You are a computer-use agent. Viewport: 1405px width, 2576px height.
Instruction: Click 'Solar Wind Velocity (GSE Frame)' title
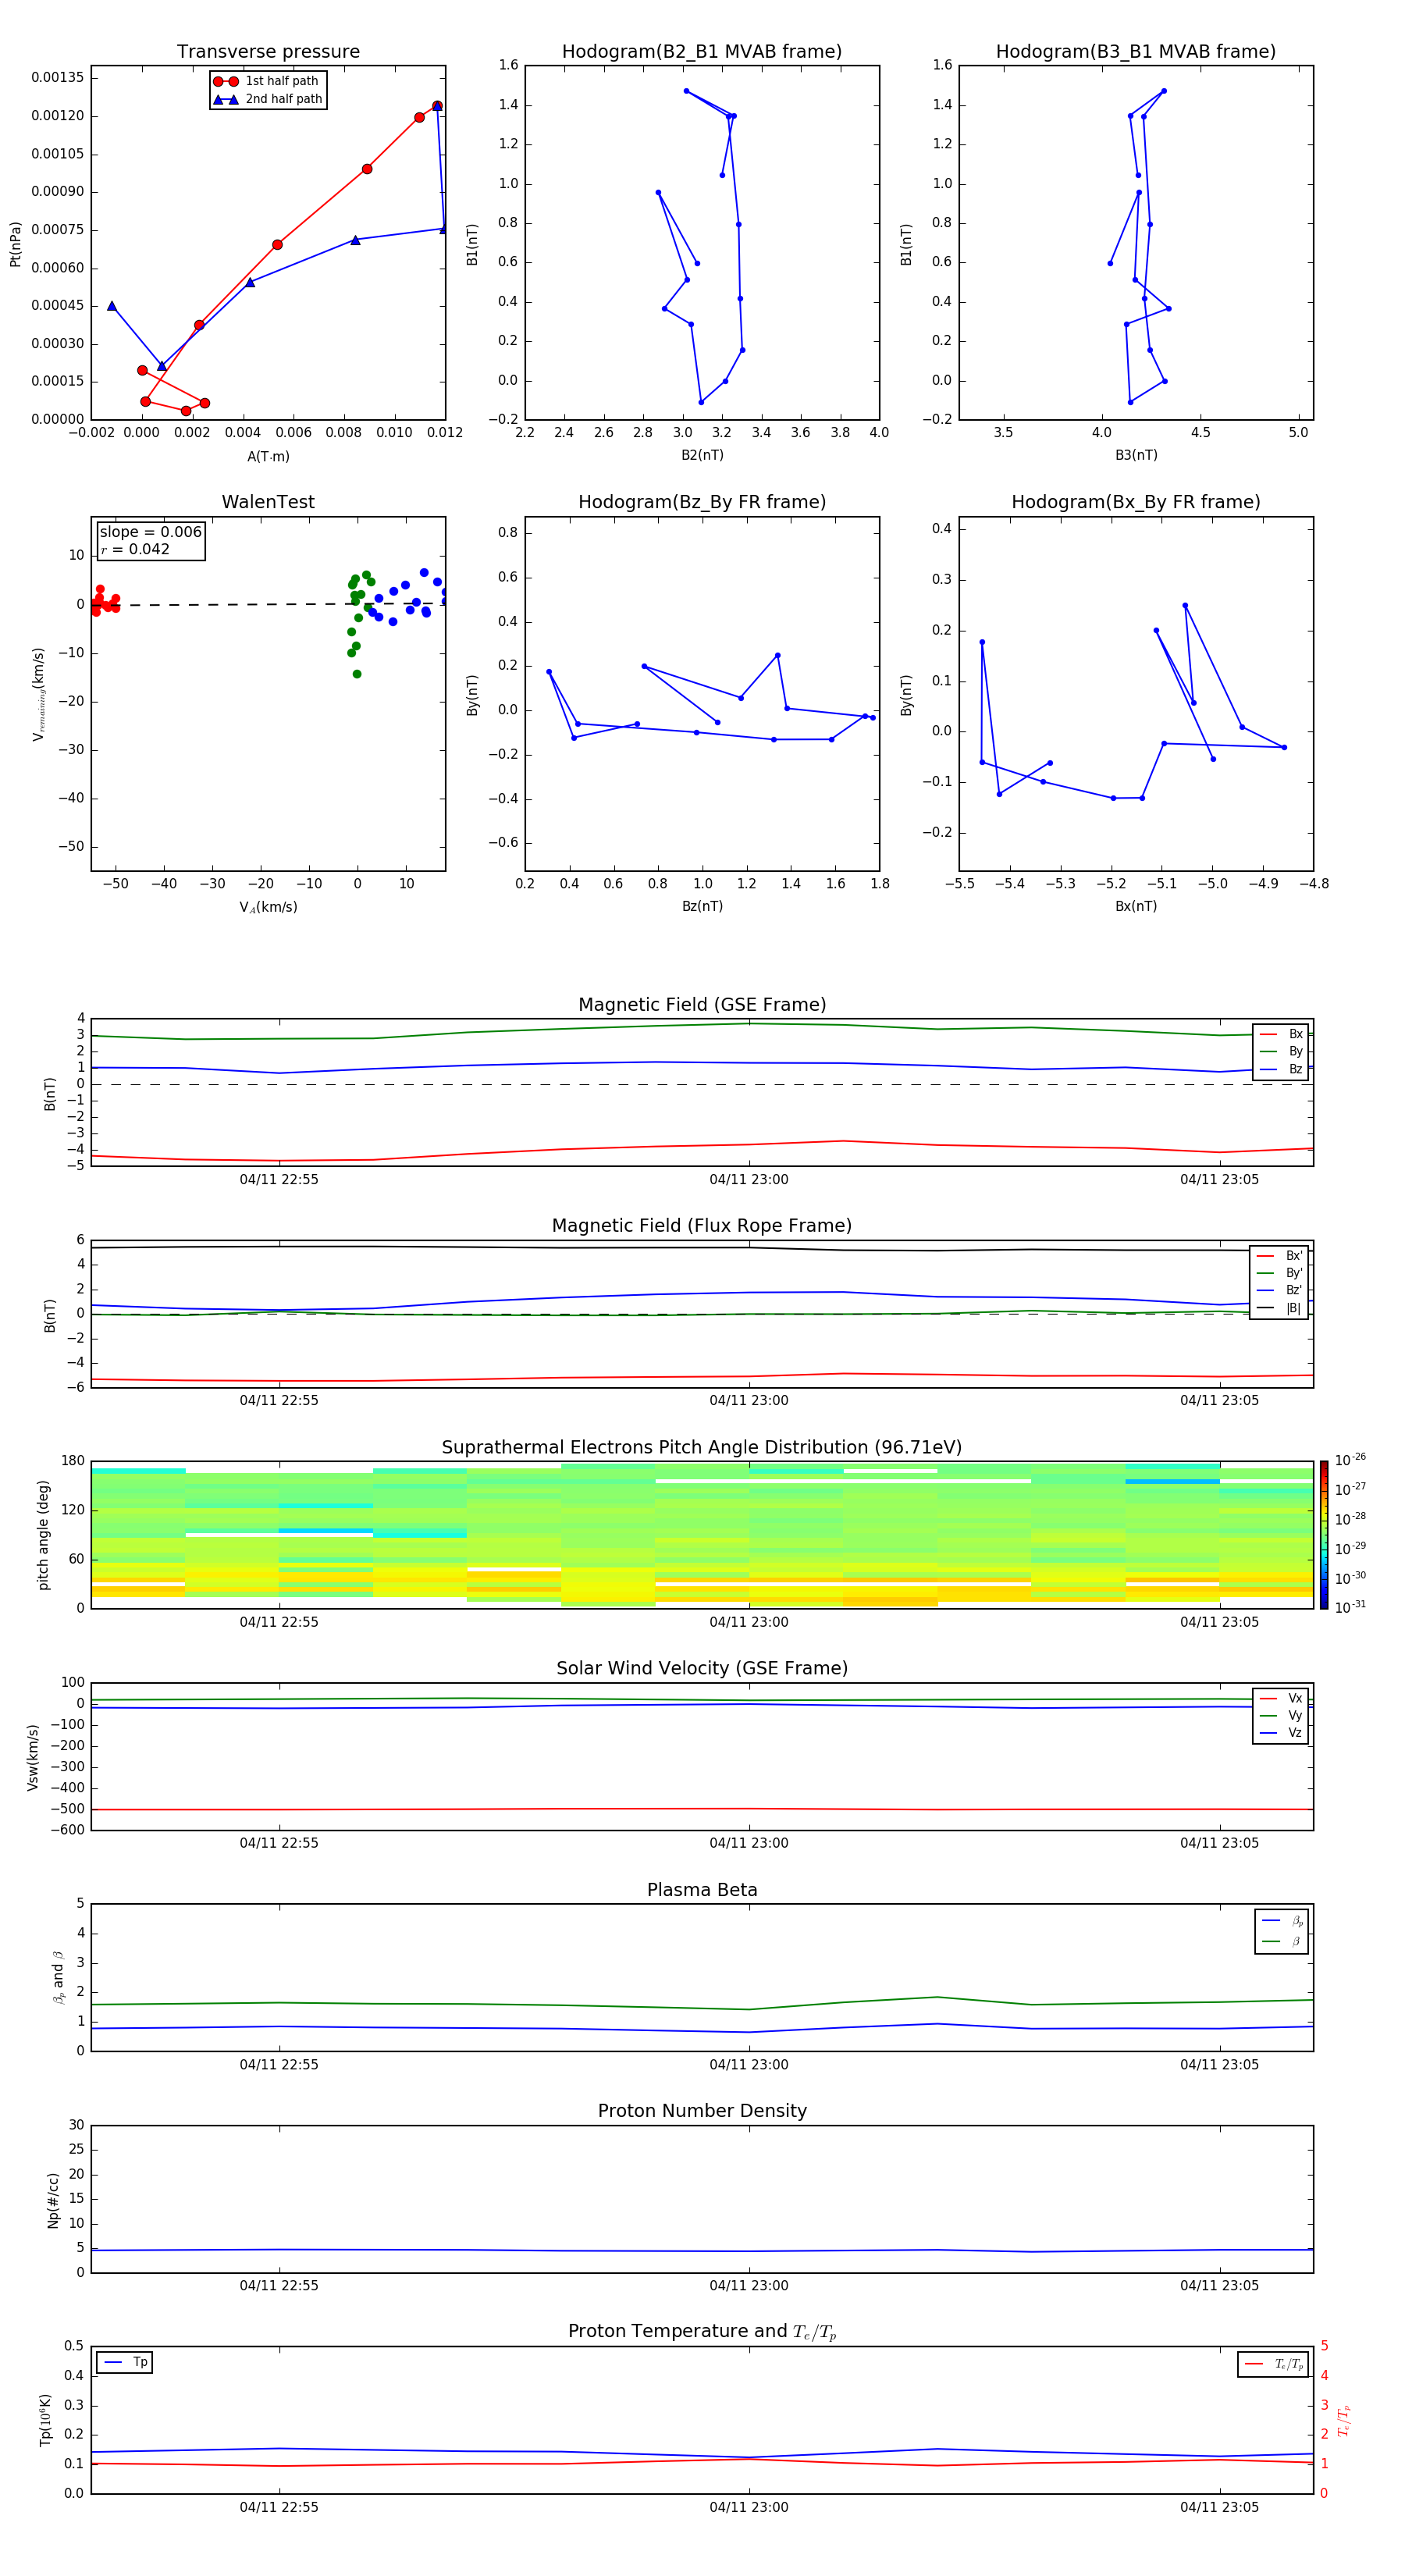(702, 1668)
